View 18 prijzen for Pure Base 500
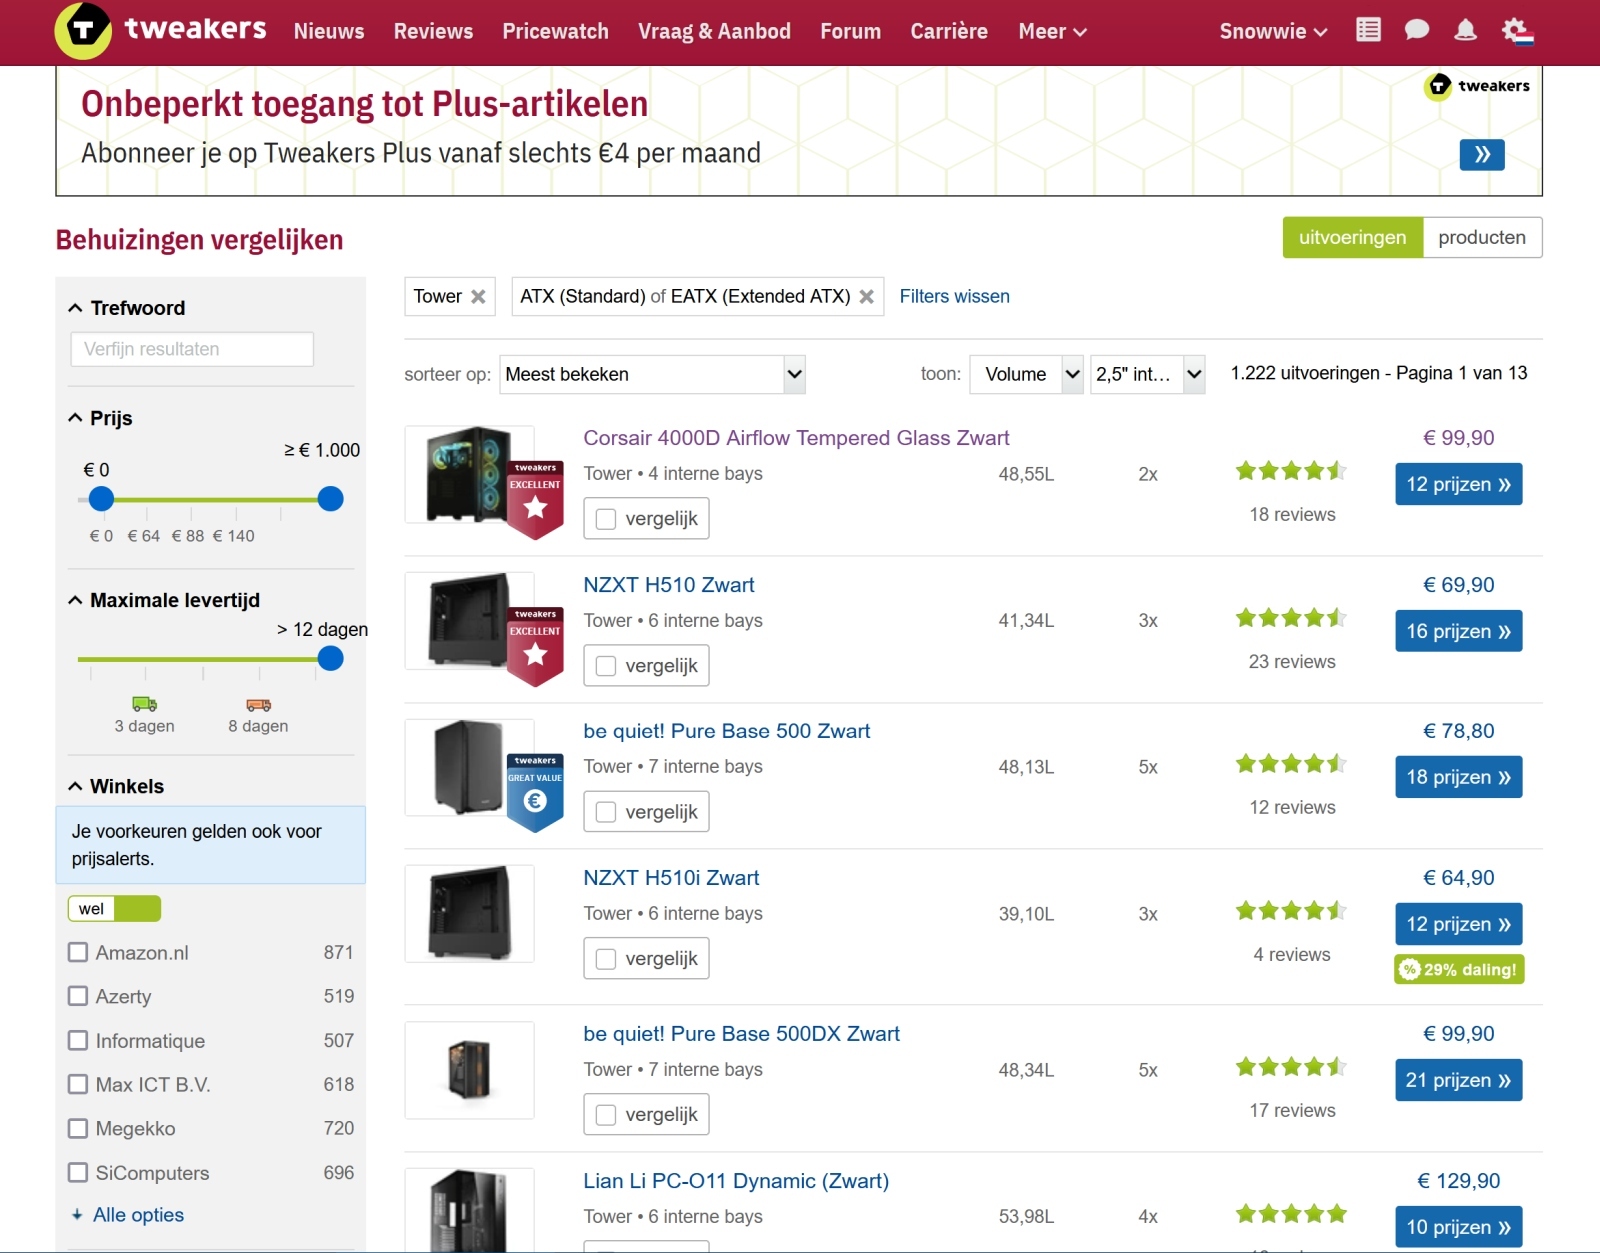Image resolution: width=1600 pixels, height=1253 pixels. tap(1458, 777)
